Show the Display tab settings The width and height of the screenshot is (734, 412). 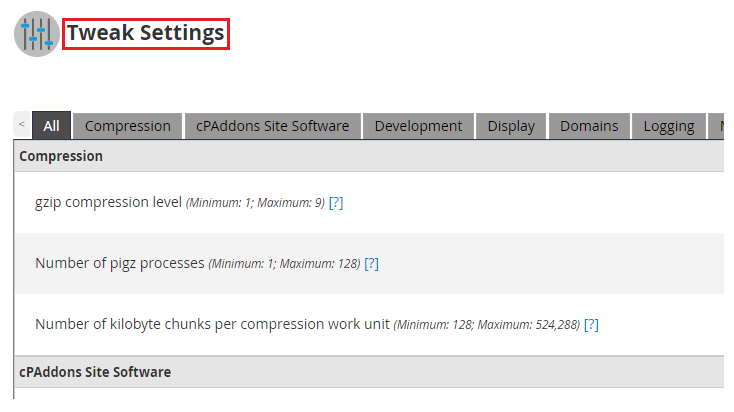(511, 126)
